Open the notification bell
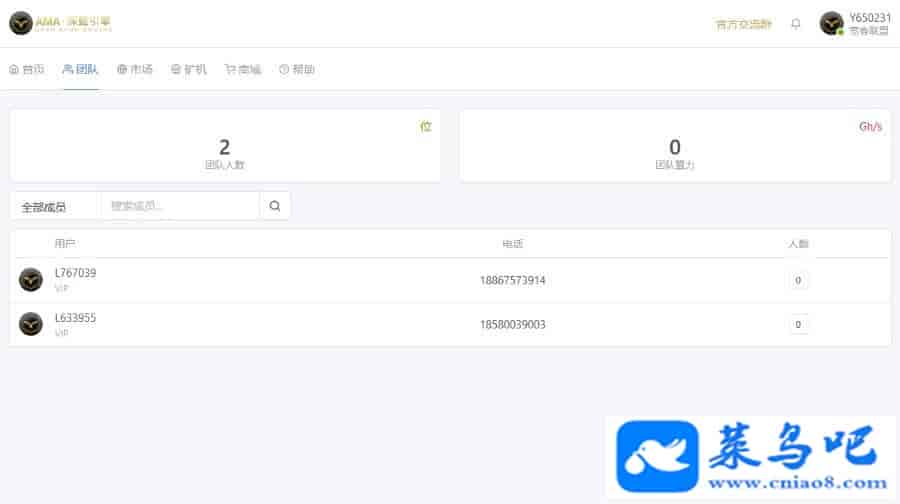 [796, 24]
